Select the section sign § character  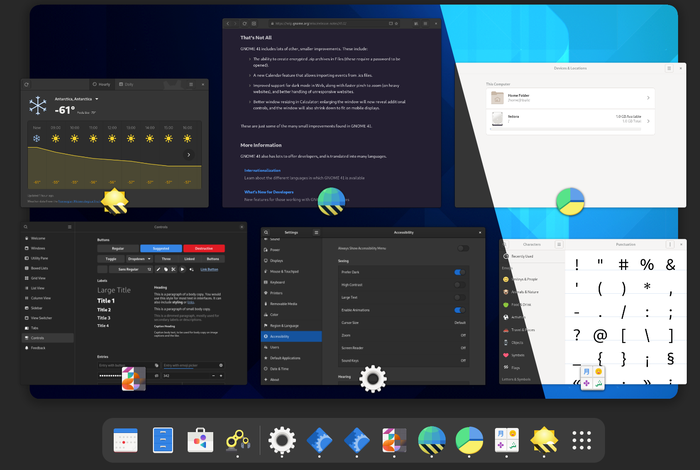coord(670,358)
